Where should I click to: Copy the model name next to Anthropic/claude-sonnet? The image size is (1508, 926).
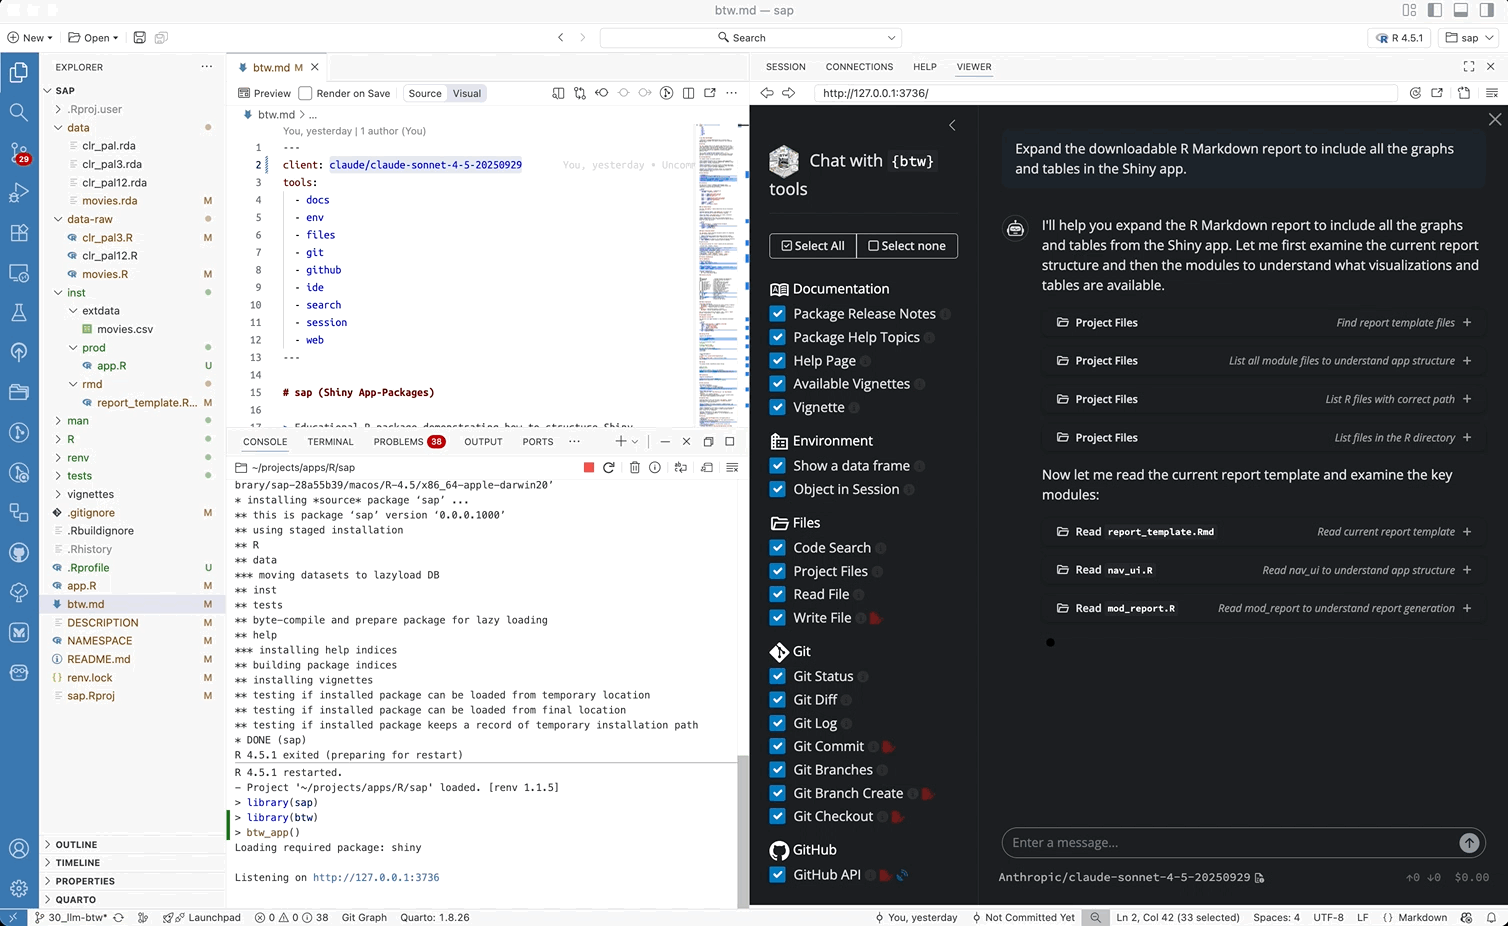click(x=1259, y=878)
